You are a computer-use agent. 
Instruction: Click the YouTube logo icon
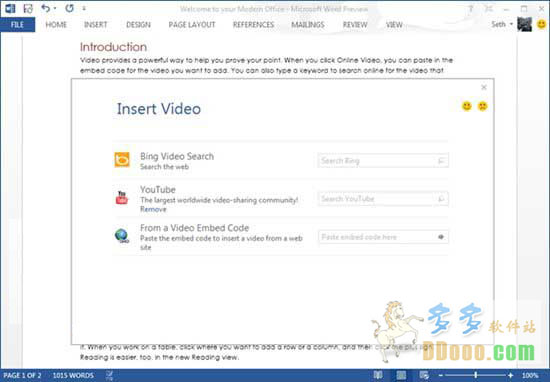pyautogui.click(x=122, y=198)
